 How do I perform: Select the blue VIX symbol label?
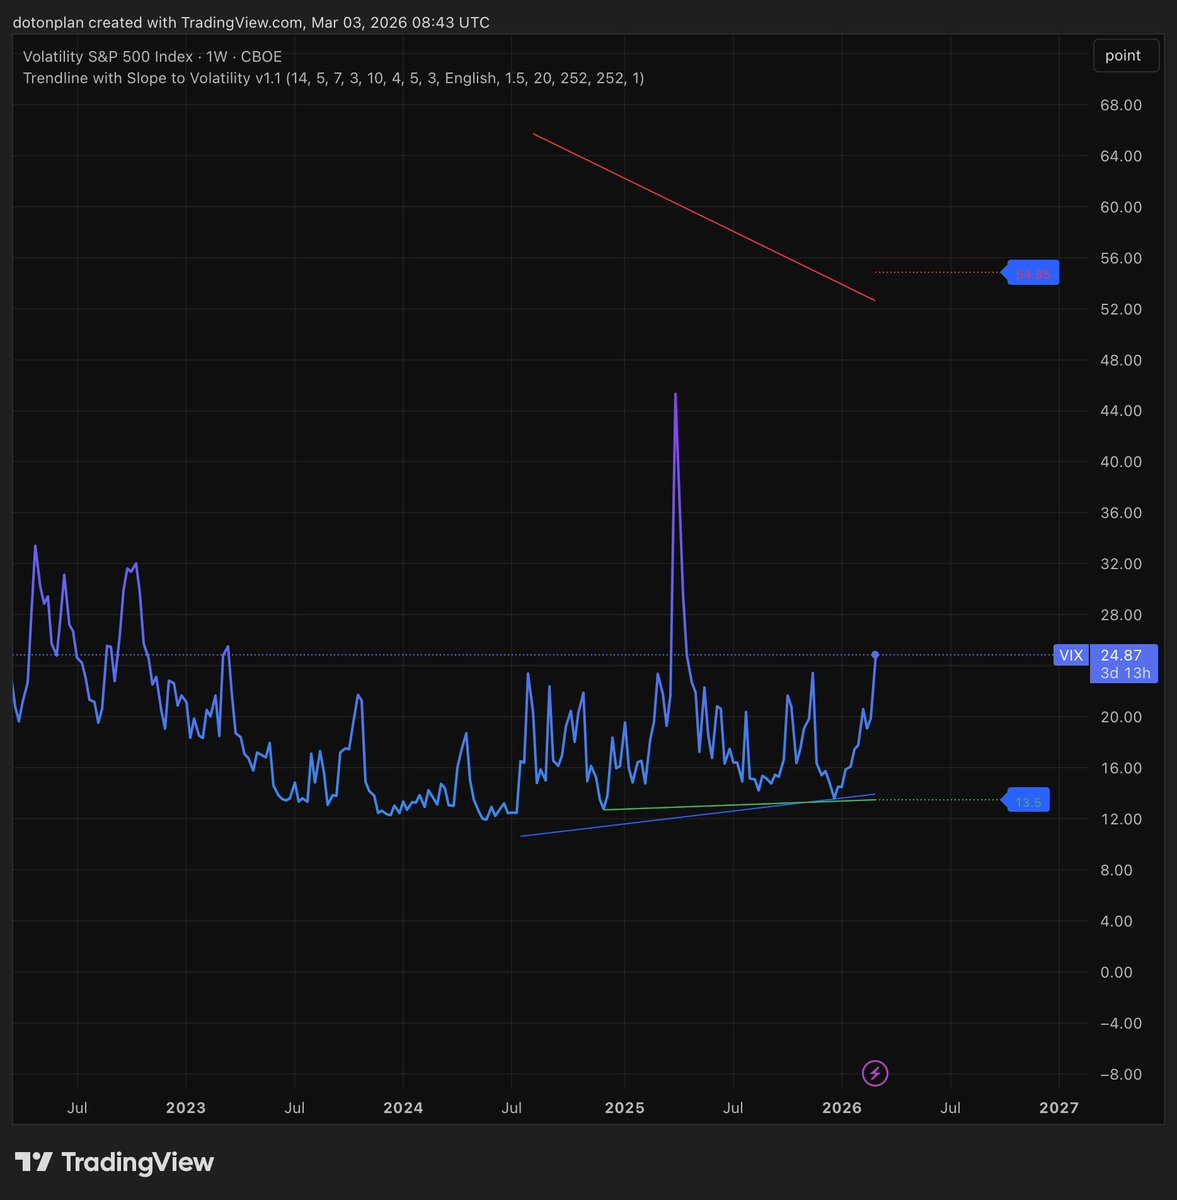point(1070,656)
